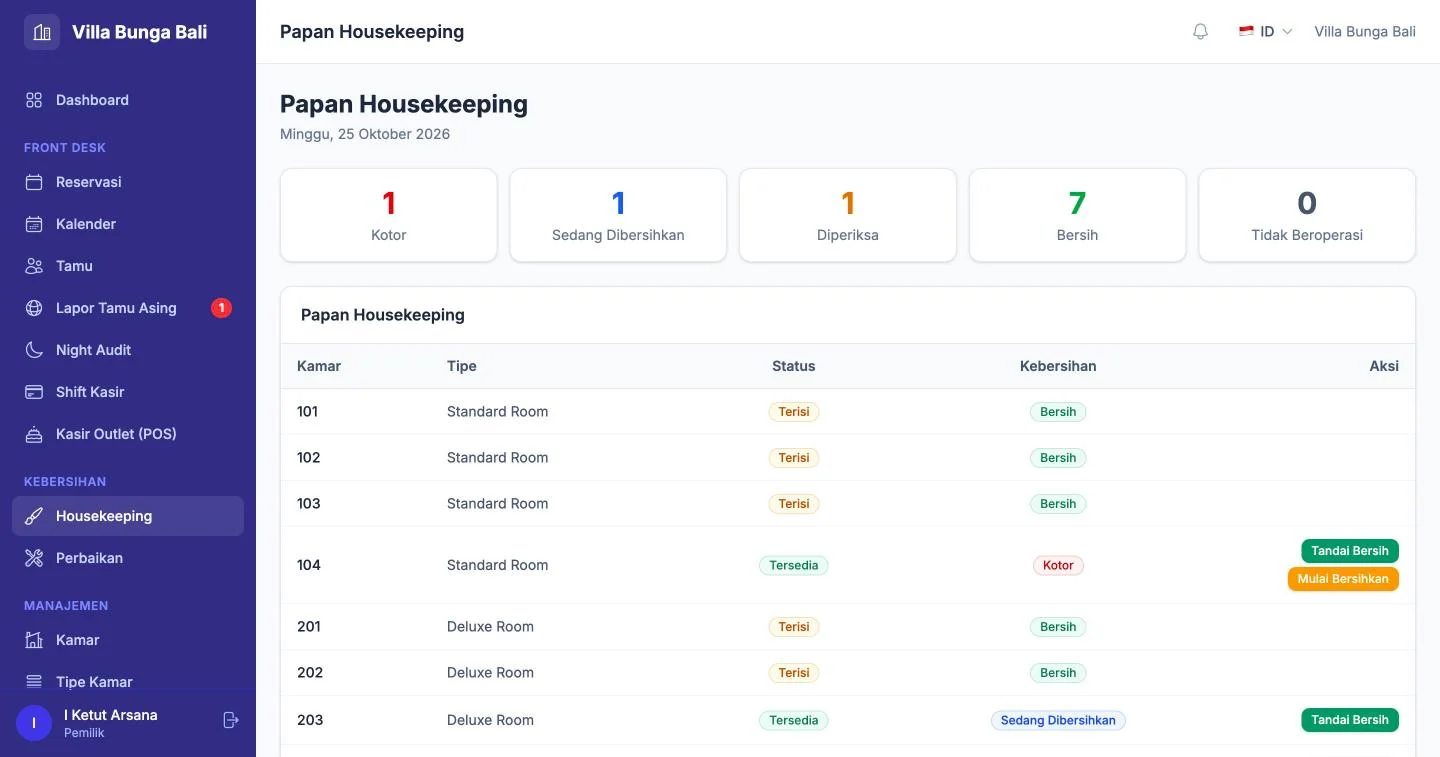Click the Villa Bunga Bali logo icon
The width and height of the screenshot is (1440, 757).
pyautogui.click(x=42, y=32)
